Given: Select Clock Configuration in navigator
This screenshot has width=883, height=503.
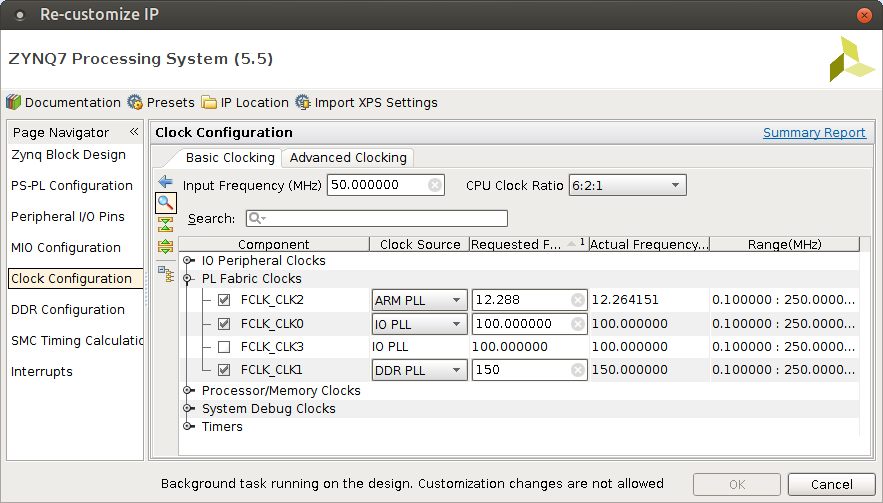Looking at the screenshot, I should [75, 279].
